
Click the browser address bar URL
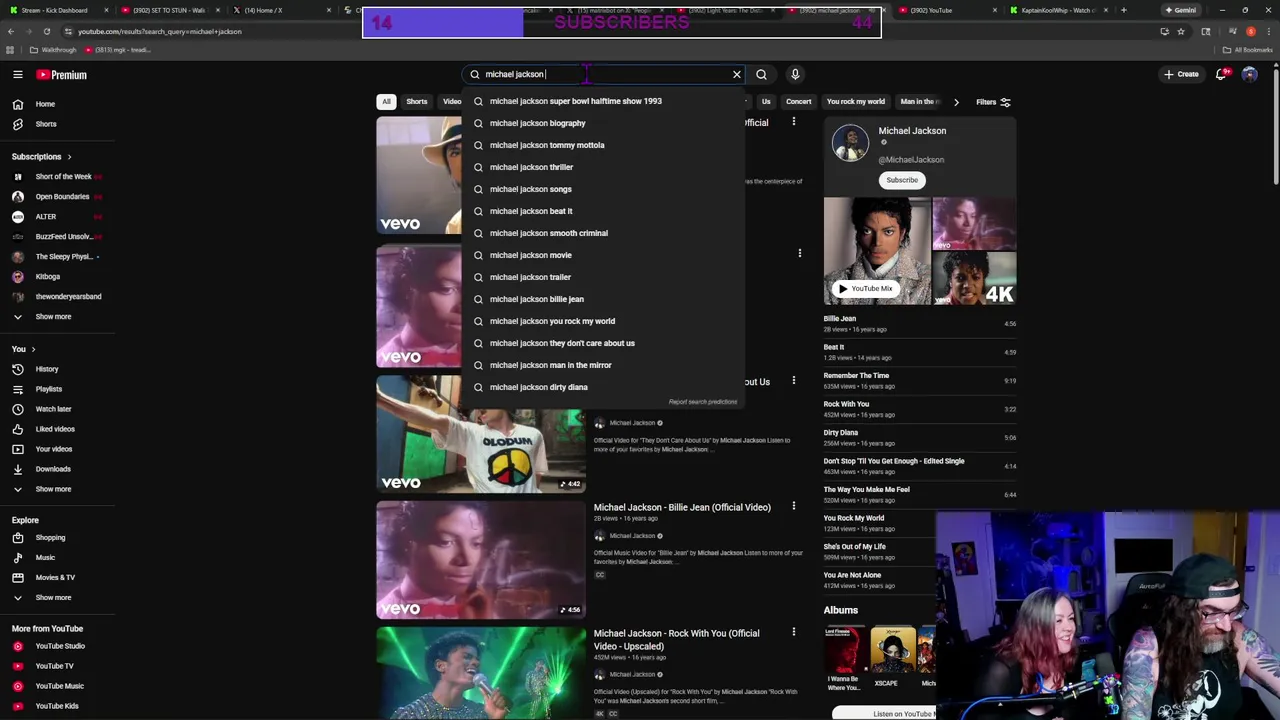pyautogui.click(x=160, y=31)
